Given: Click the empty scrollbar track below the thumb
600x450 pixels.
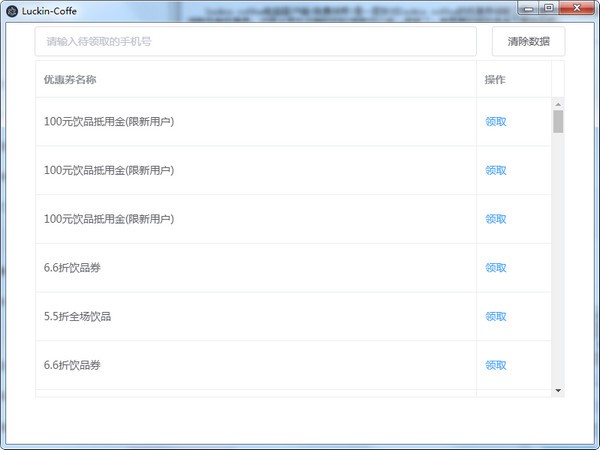Looking at the screenshot, I should click(558, 260).
